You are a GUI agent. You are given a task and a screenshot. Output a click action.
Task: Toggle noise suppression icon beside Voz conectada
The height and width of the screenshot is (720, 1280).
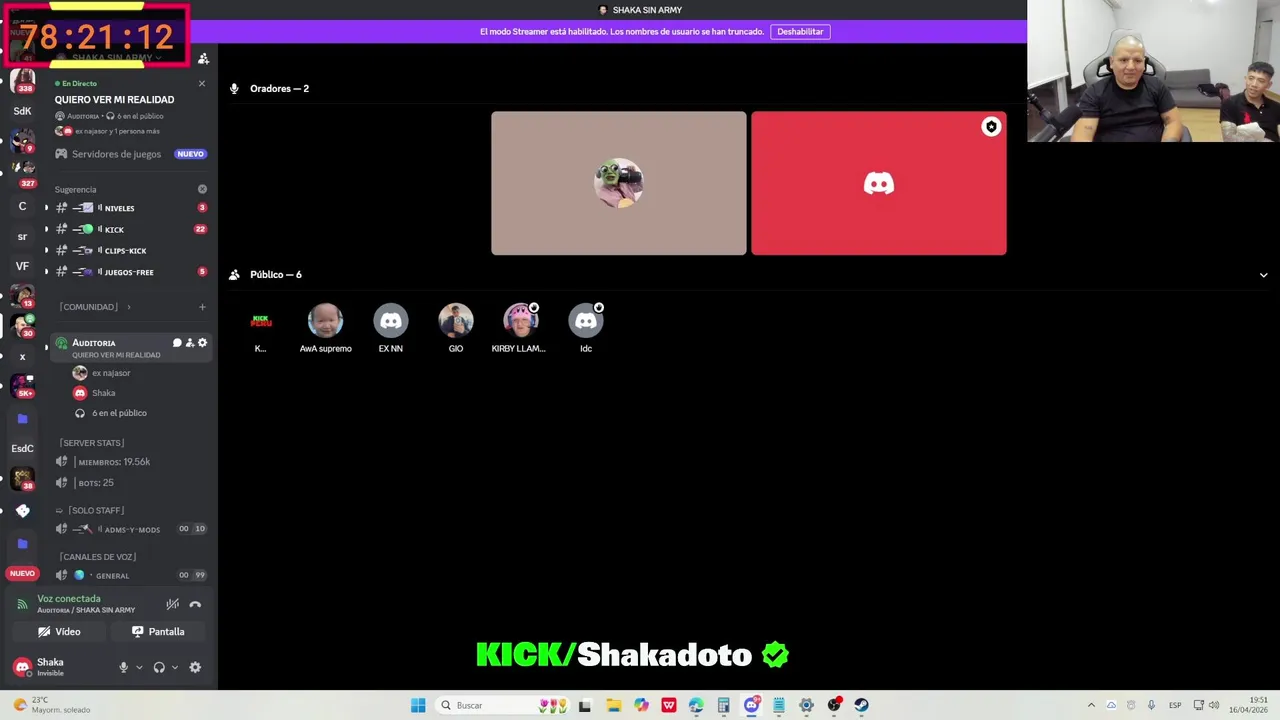pos(172,604)
